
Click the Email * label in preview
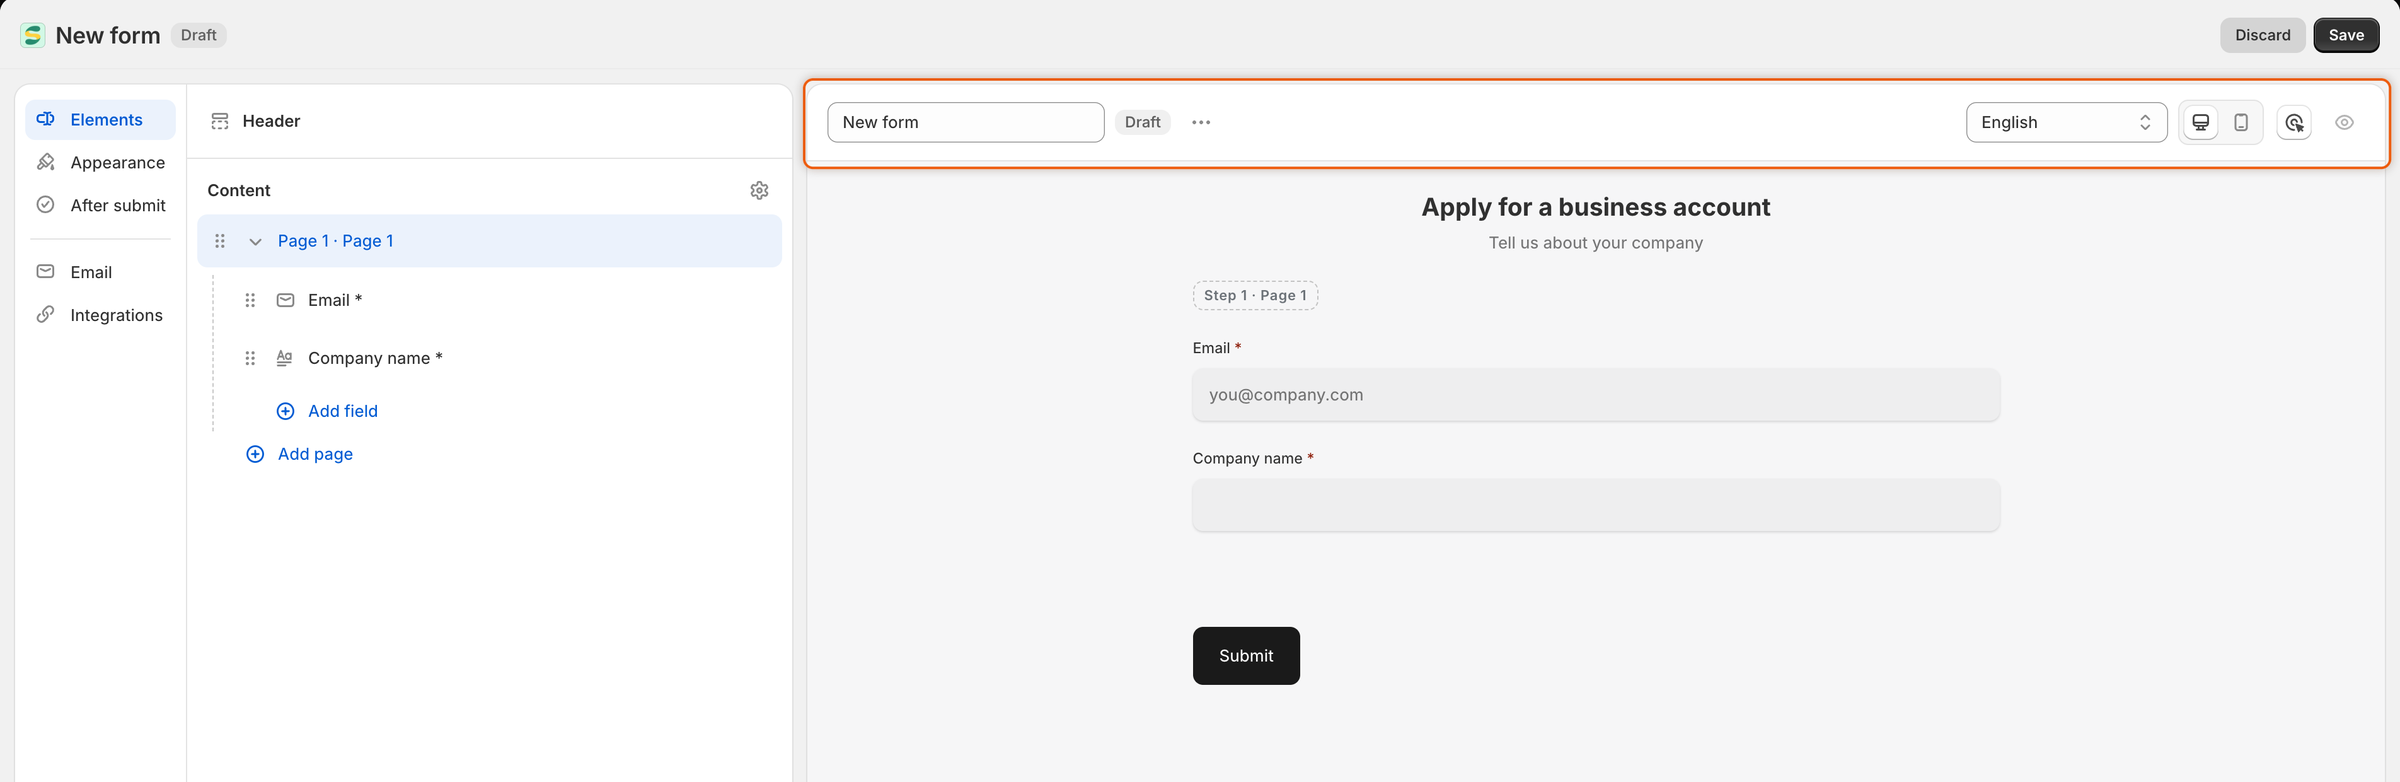pyautogui.click(x=1217, y=348)
